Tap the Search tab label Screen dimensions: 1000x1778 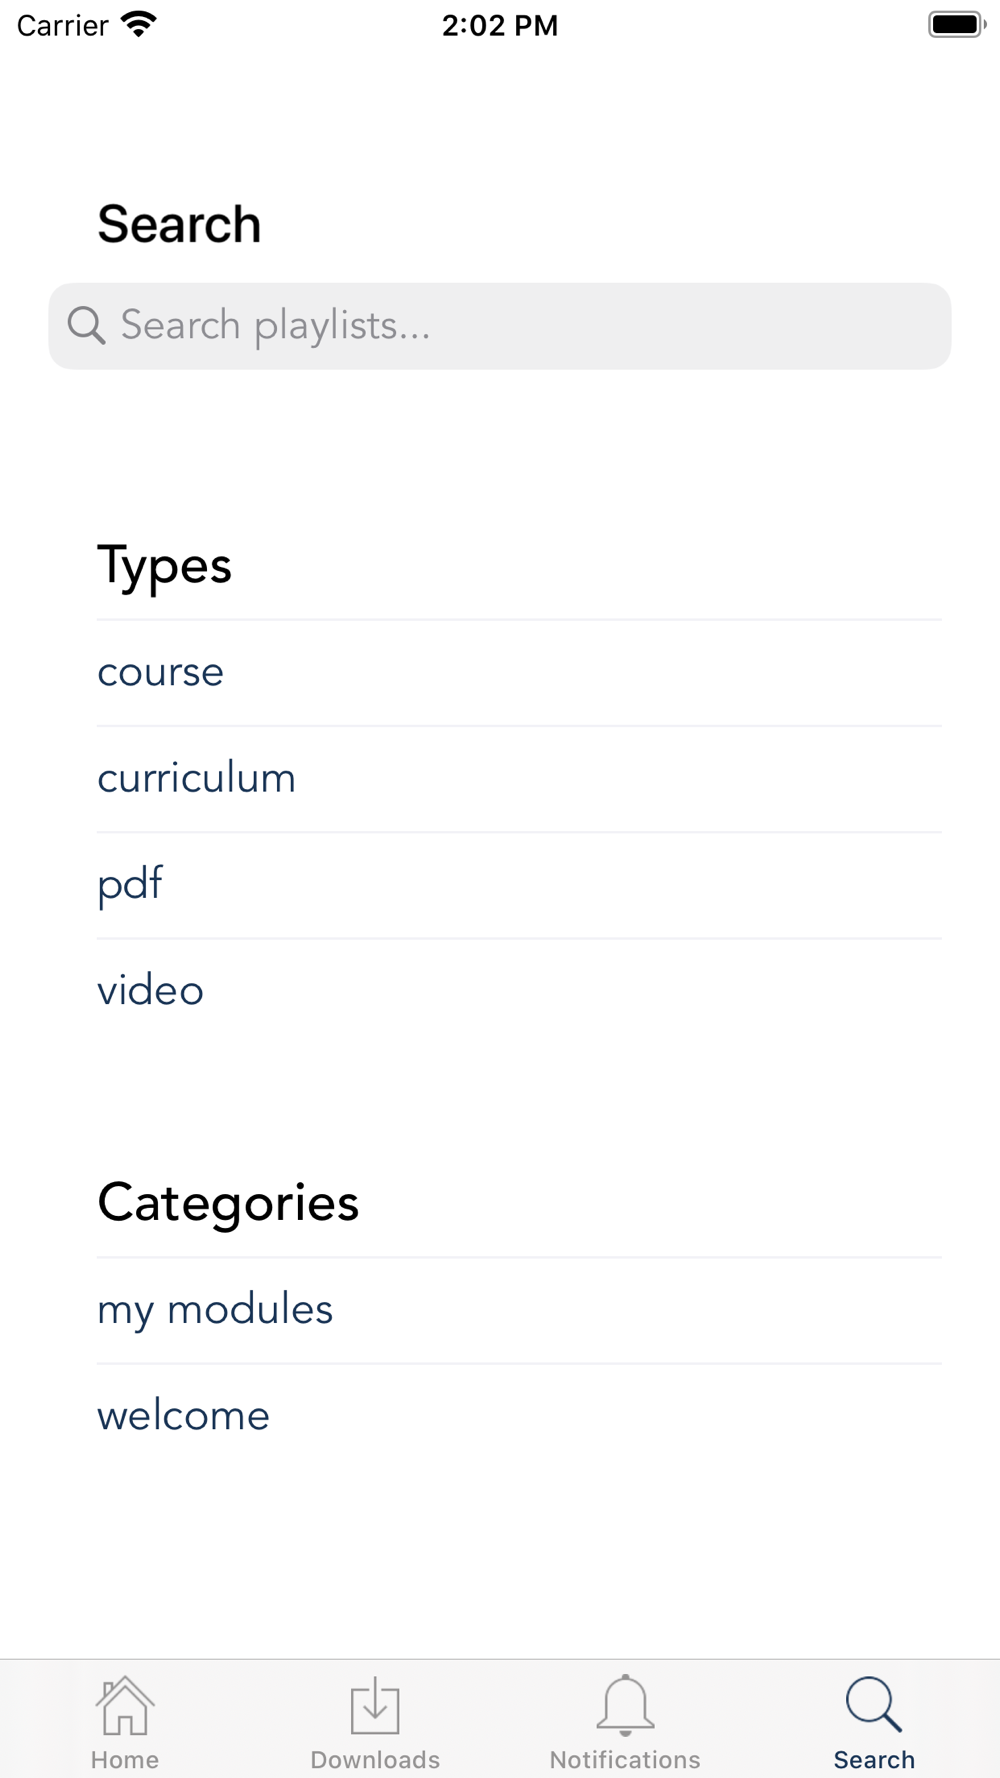[x=874, y=1760]
